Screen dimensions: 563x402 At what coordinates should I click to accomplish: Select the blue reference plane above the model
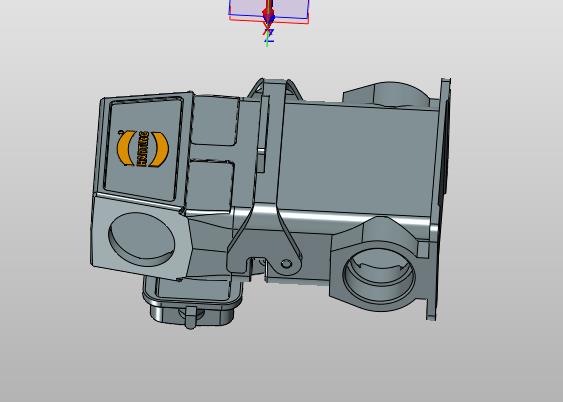click(269, 9)
